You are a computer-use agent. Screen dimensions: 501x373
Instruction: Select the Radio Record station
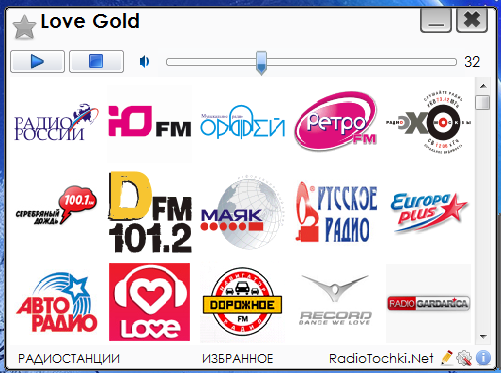[335, 300]
